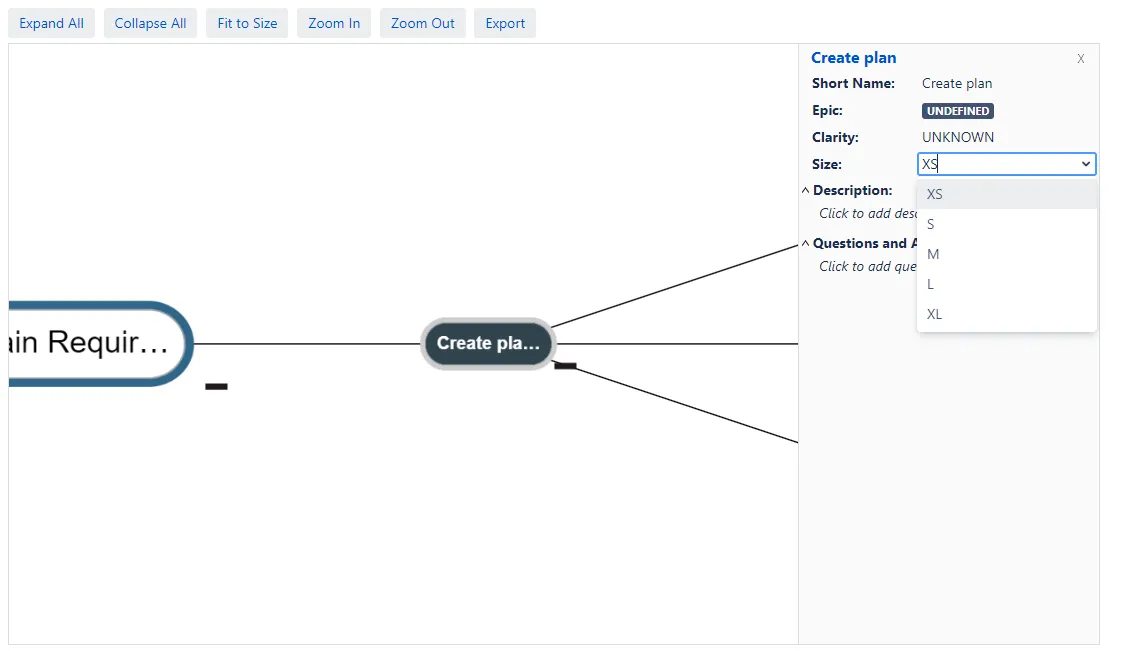
Task: Collapse the Questions and Answers chevron
Action: (x=805, y=243)
